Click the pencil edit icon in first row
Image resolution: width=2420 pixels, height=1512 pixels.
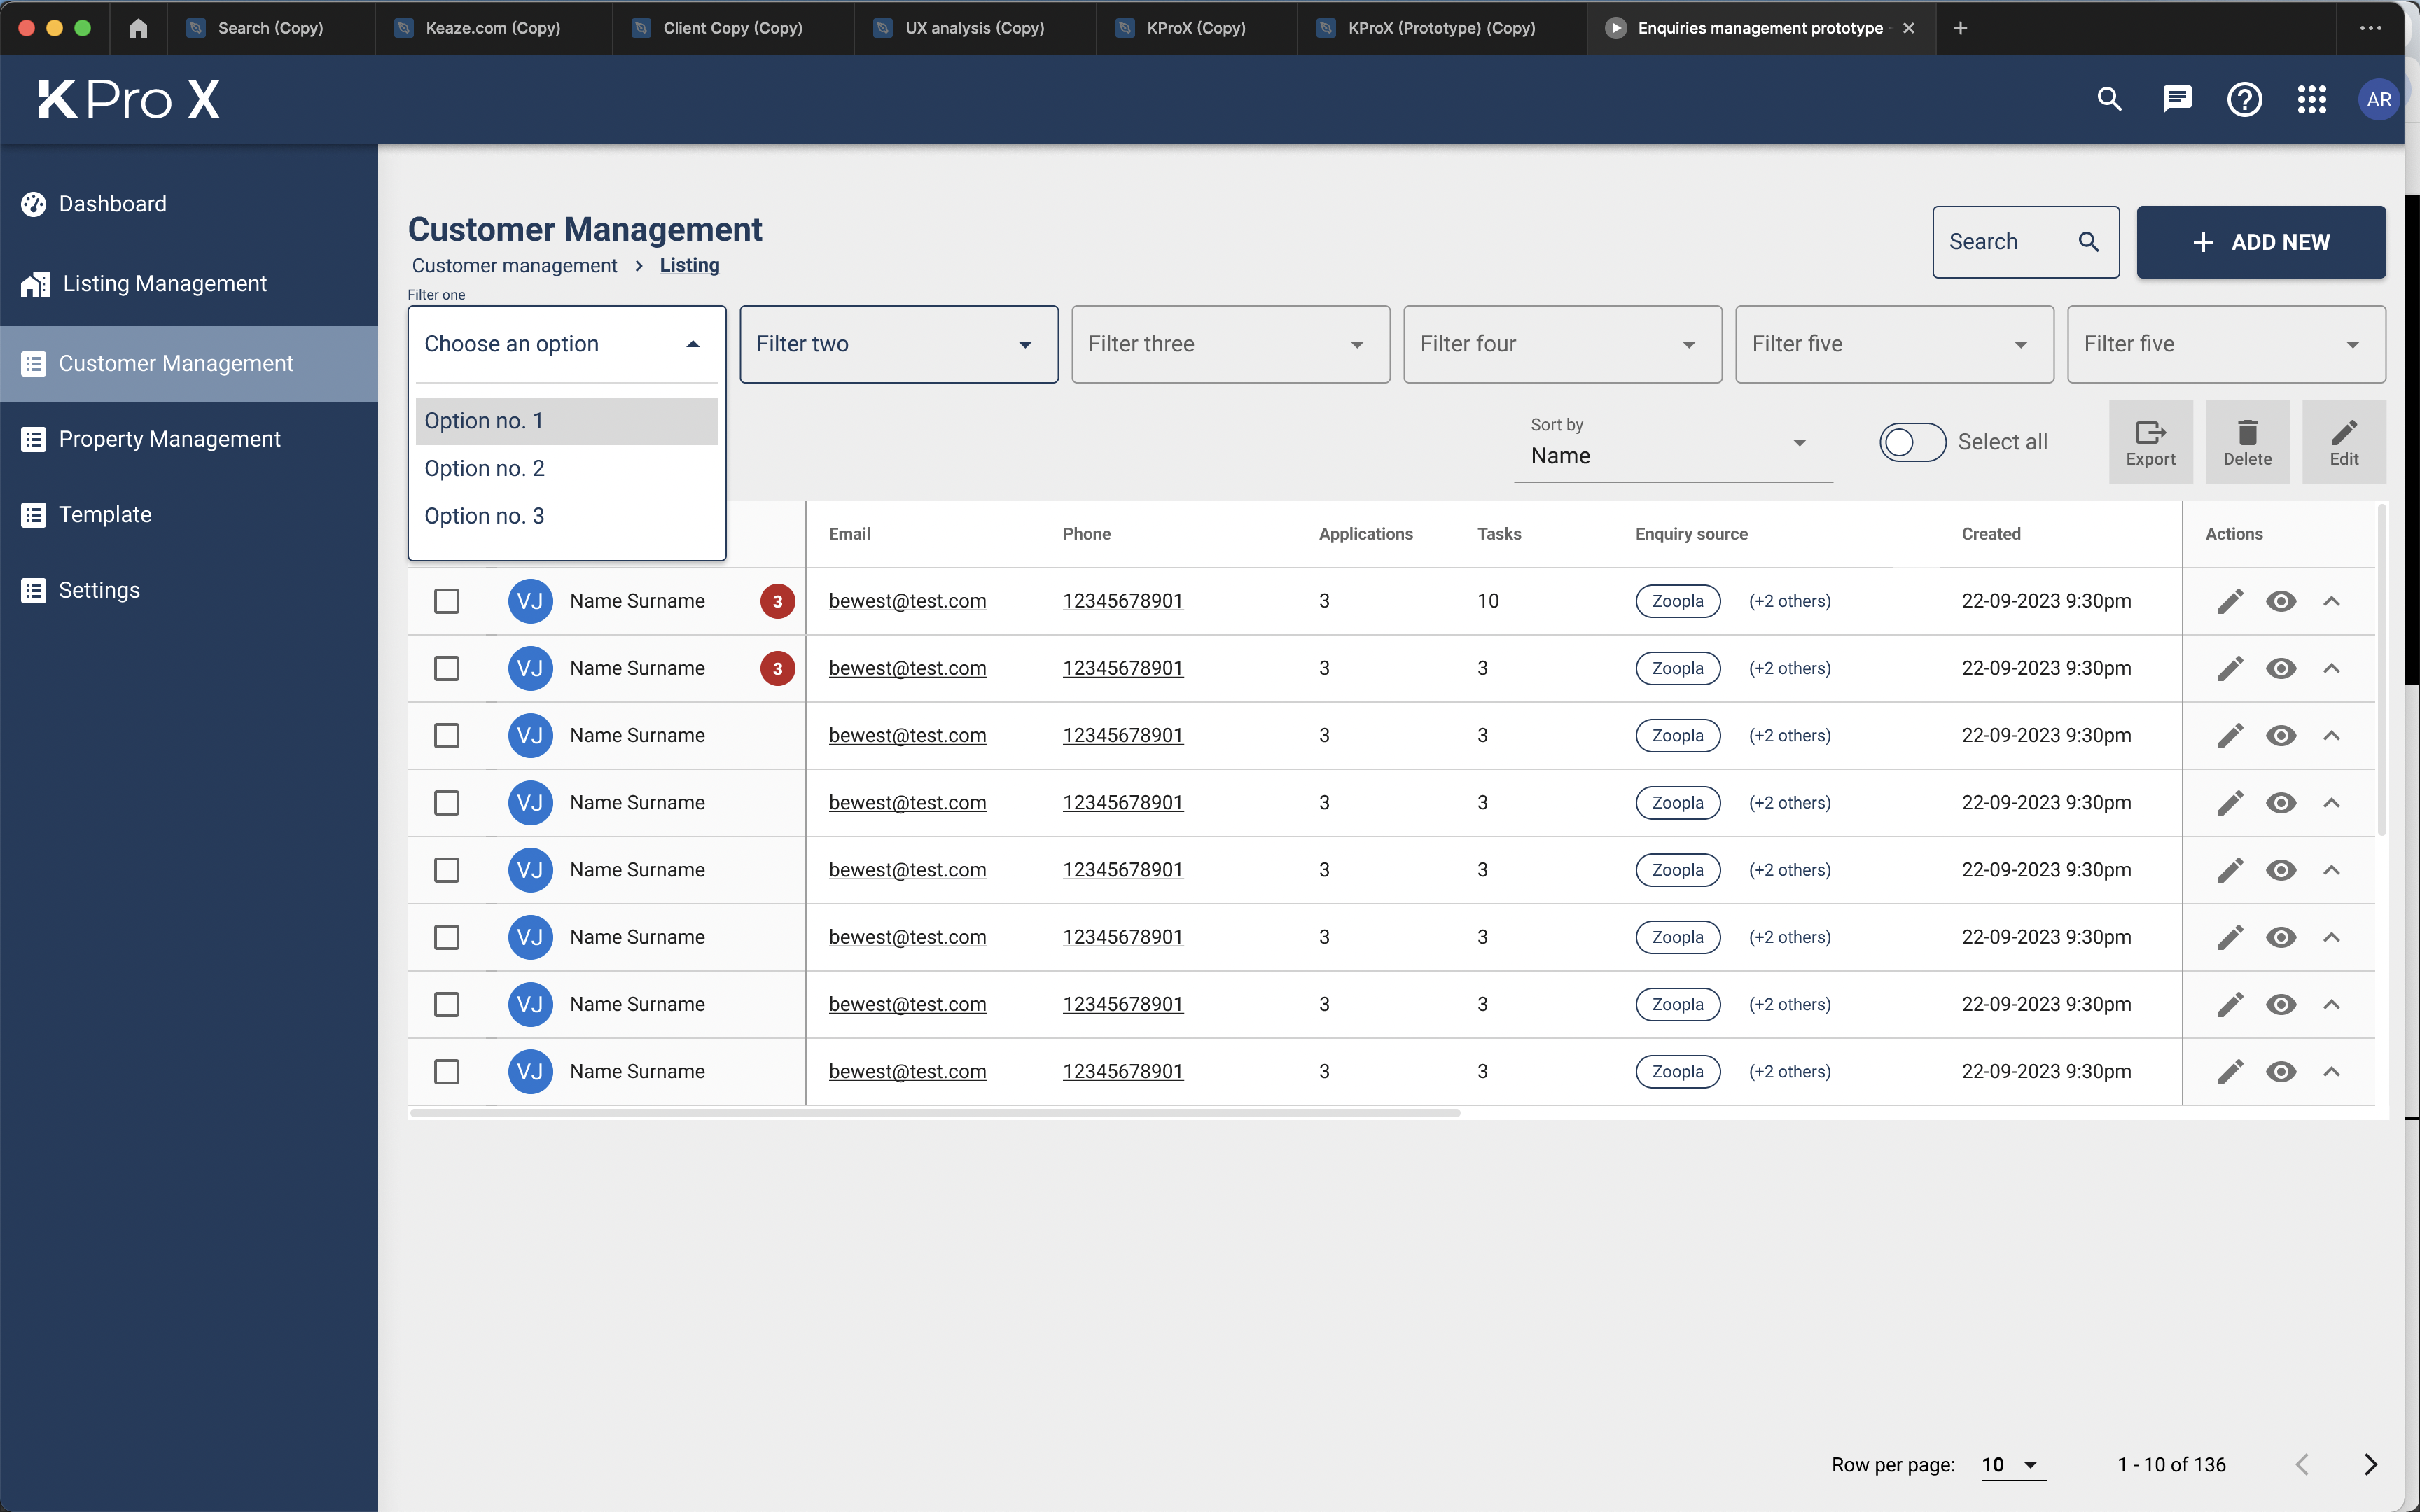point(2230,601)
